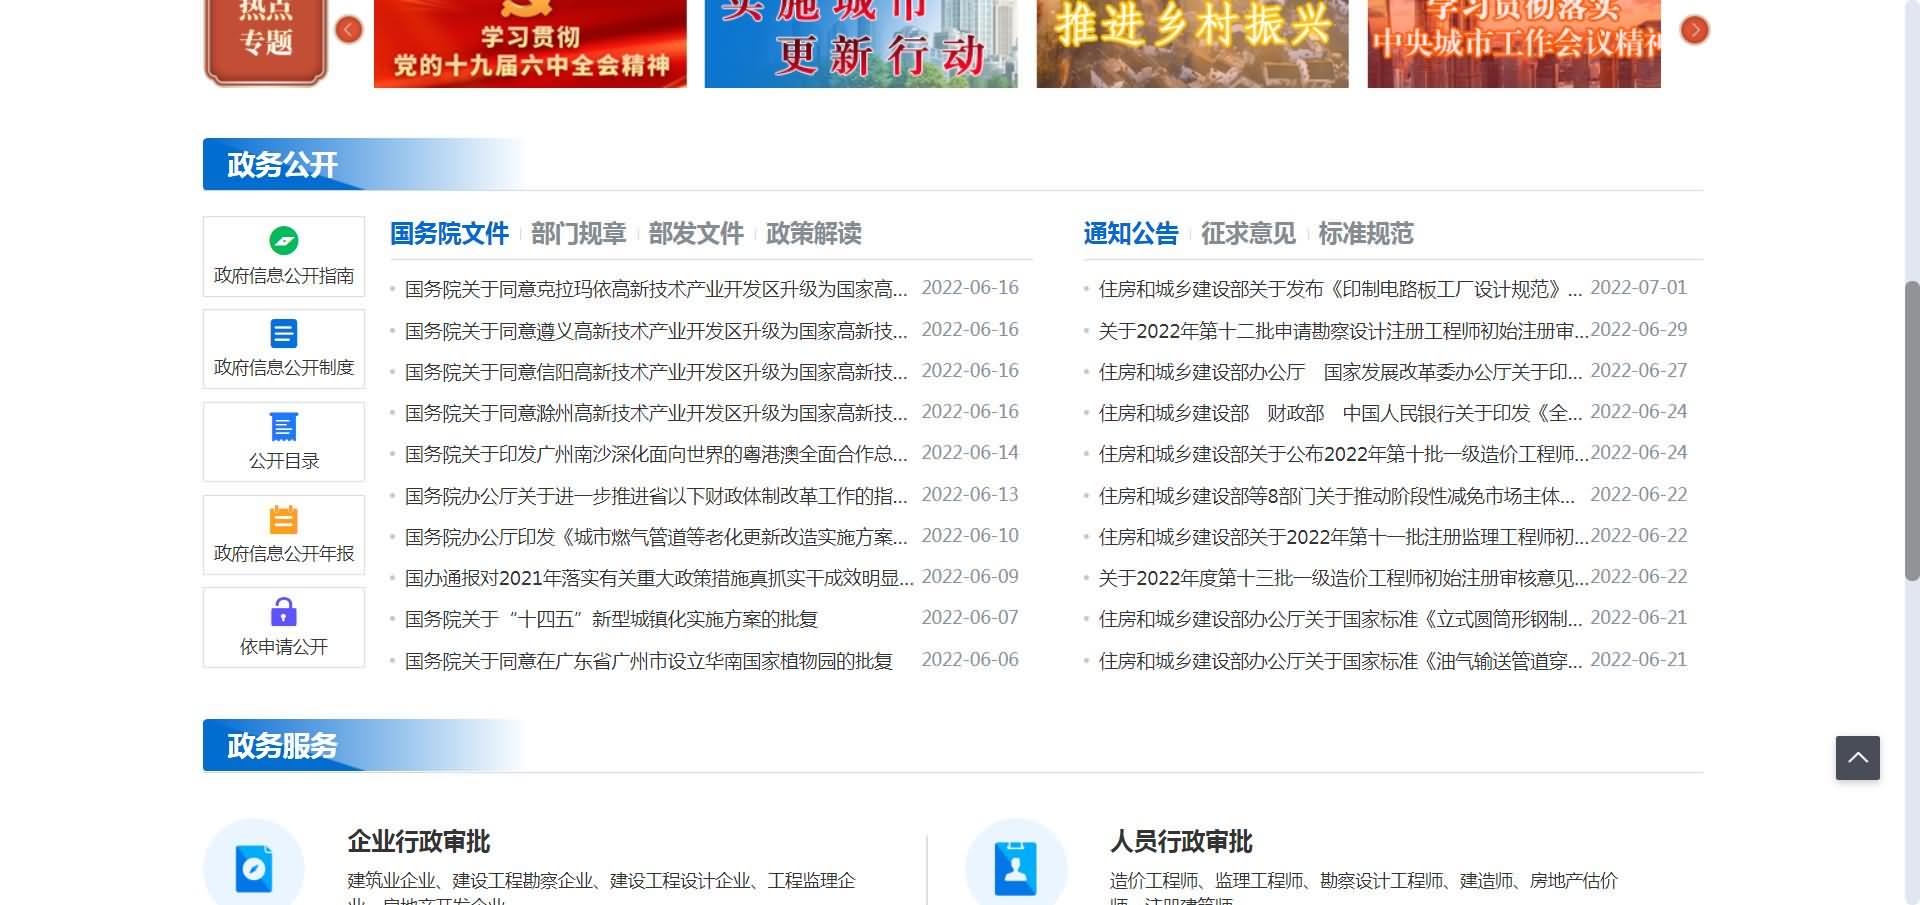Click the blue 政府信息公开制度 document icon
The width and height of the screenshot is (1920, 905).
pyautogui.click(x=284, y=333)
